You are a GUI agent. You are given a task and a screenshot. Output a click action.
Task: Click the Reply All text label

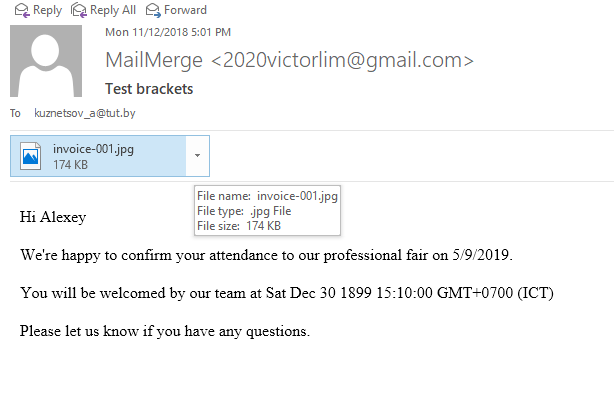tap(113, 10)
